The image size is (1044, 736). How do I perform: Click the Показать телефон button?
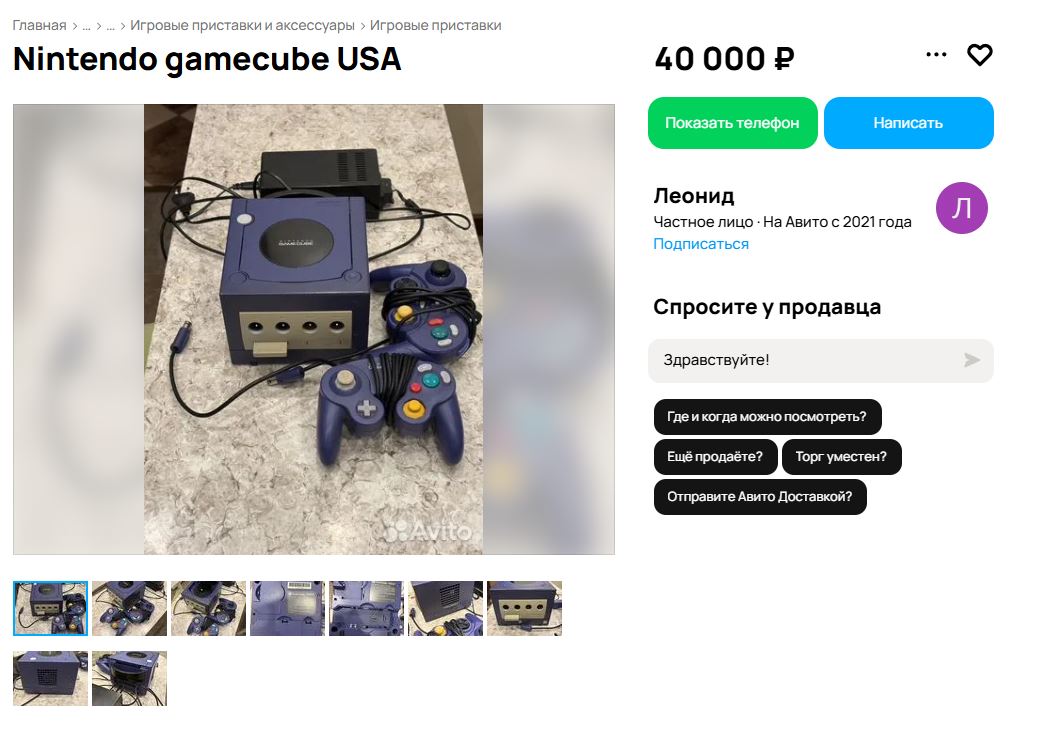(x=732, y=123)
